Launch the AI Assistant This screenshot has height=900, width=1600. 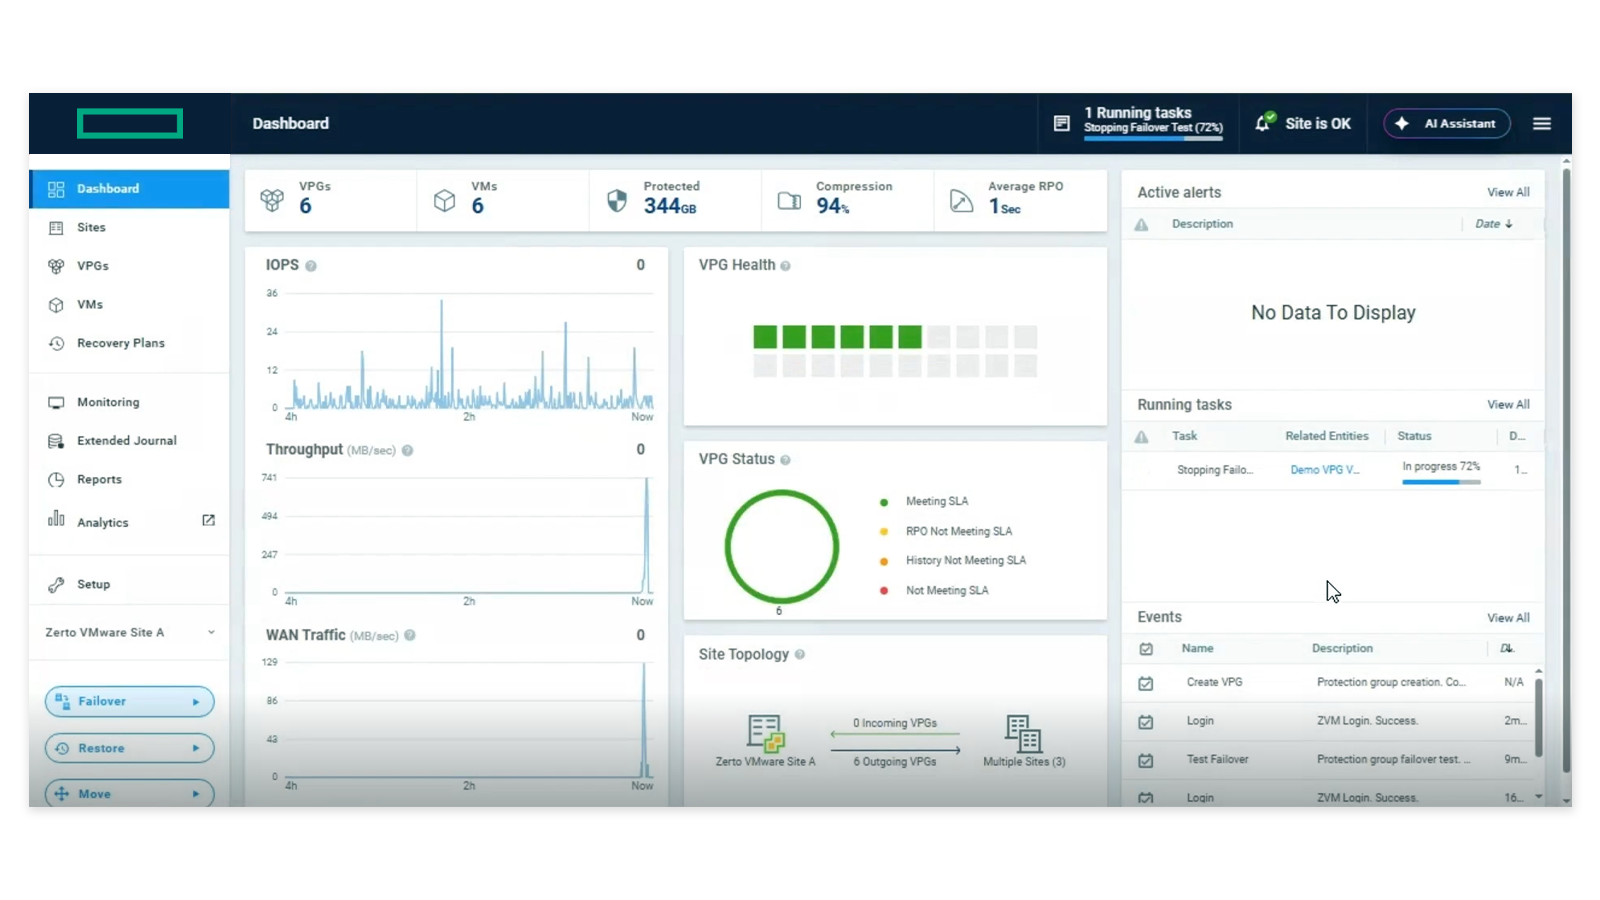tap(1447, 123)
